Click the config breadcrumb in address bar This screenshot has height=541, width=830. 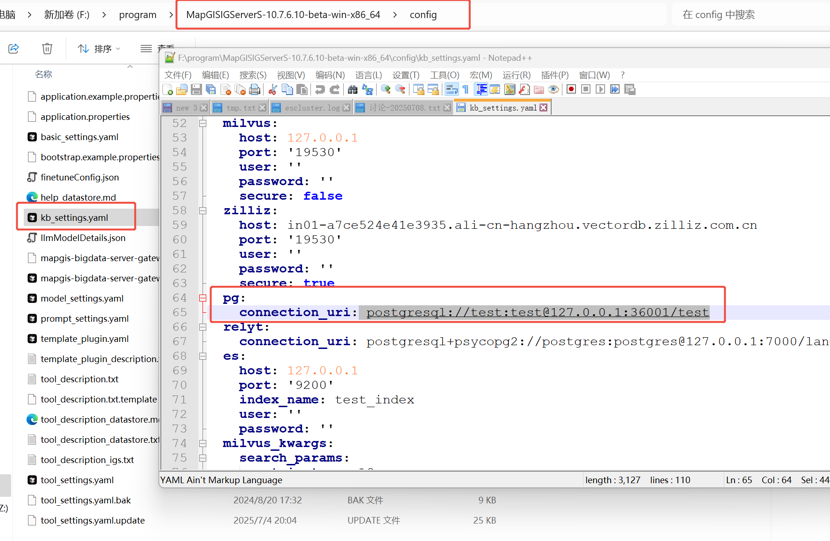click(423, 15)
